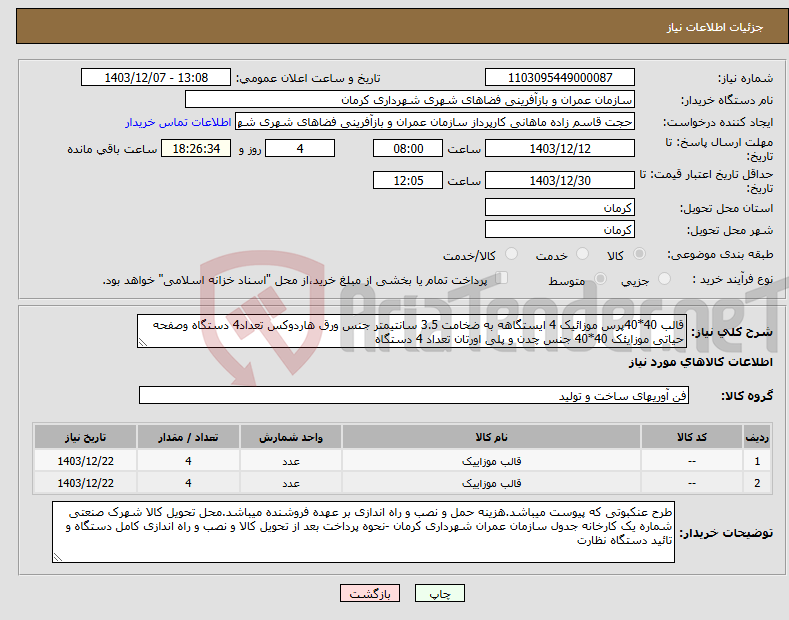Click the general need description text area
This screenshot has width=789, height=620.
pos(412,331)
